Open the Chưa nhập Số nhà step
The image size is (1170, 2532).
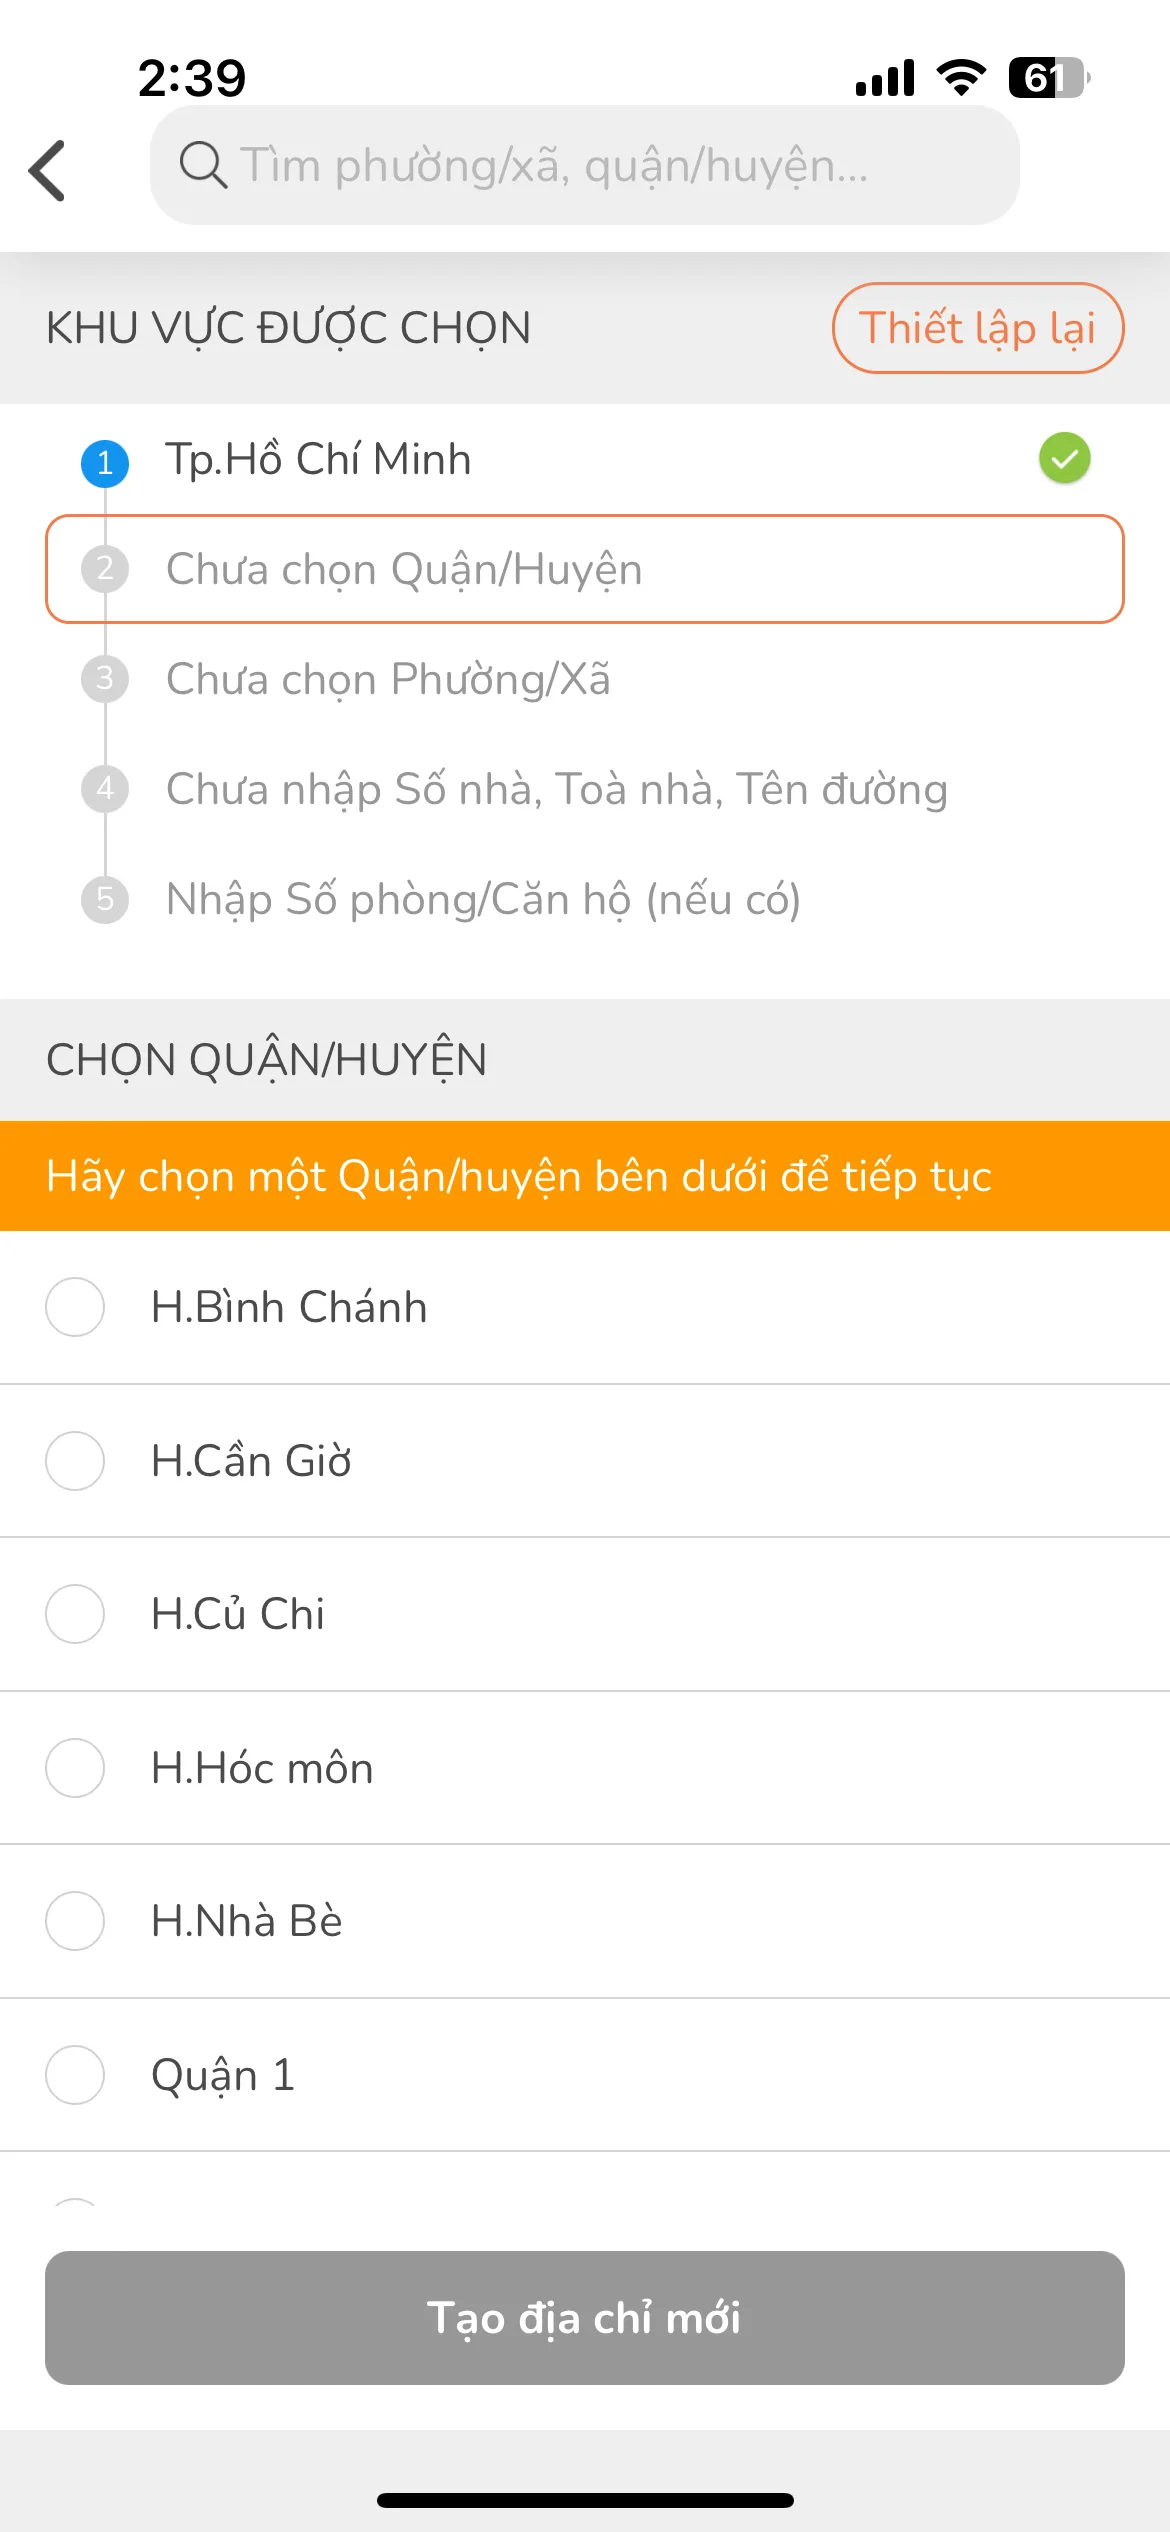pos(585,789)
